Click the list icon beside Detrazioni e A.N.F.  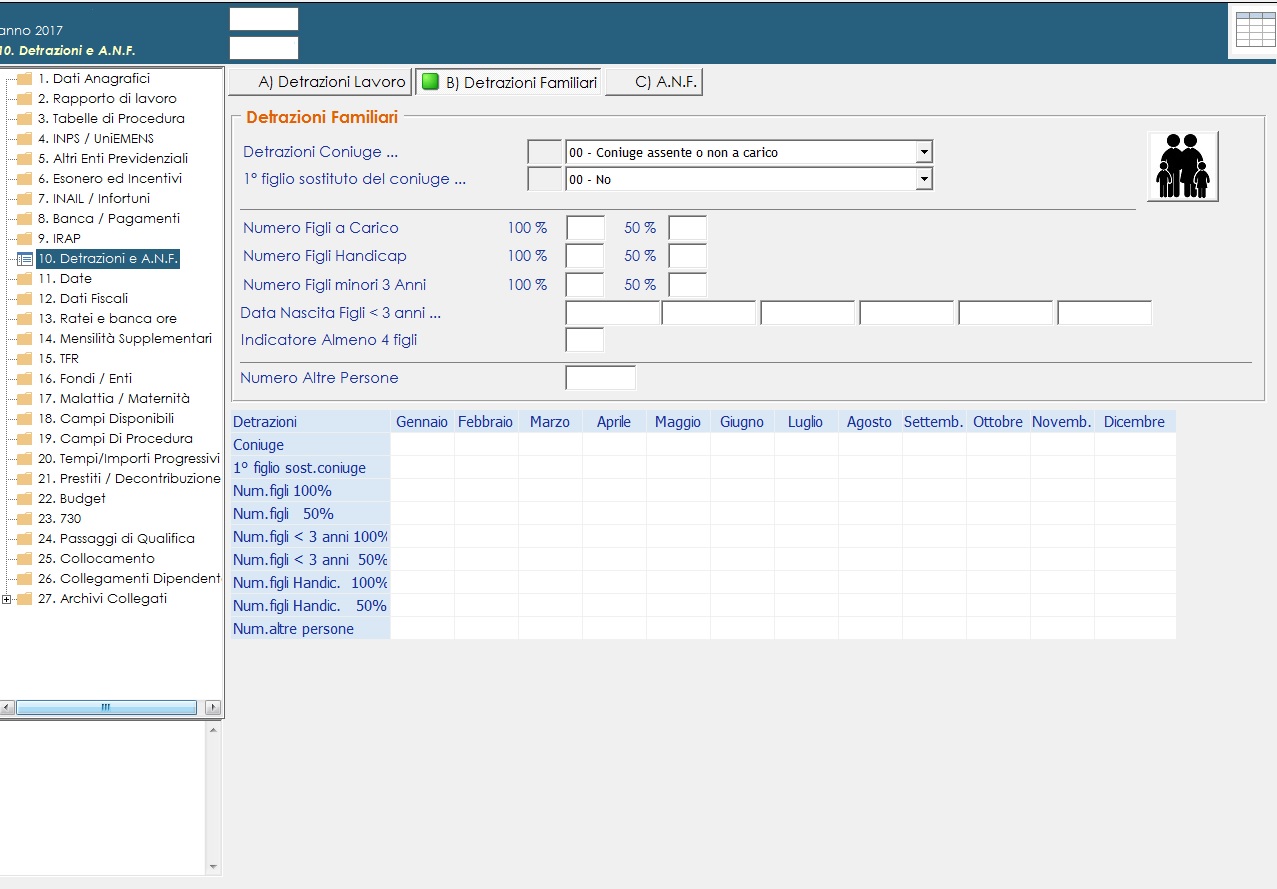(x=24, y=259)
